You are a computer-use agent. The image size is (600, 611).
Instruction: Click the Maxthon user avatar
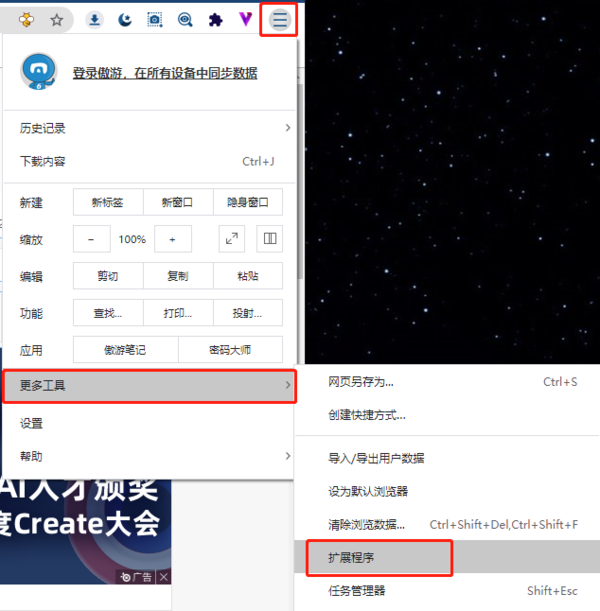coord(39,72)
